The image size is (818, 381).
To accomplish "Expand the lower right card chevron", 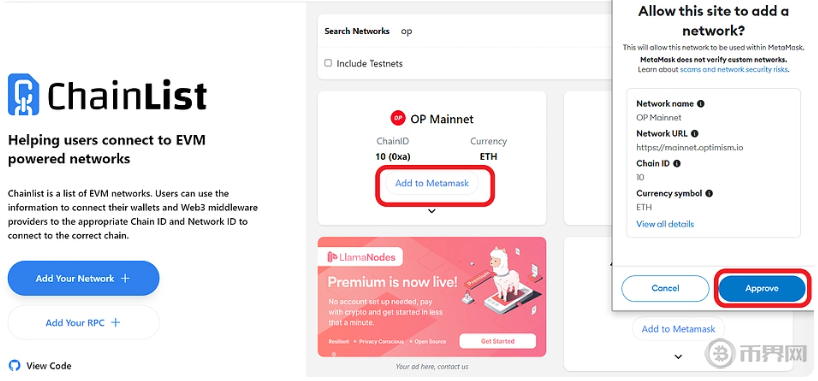I will tap(678, 357).
